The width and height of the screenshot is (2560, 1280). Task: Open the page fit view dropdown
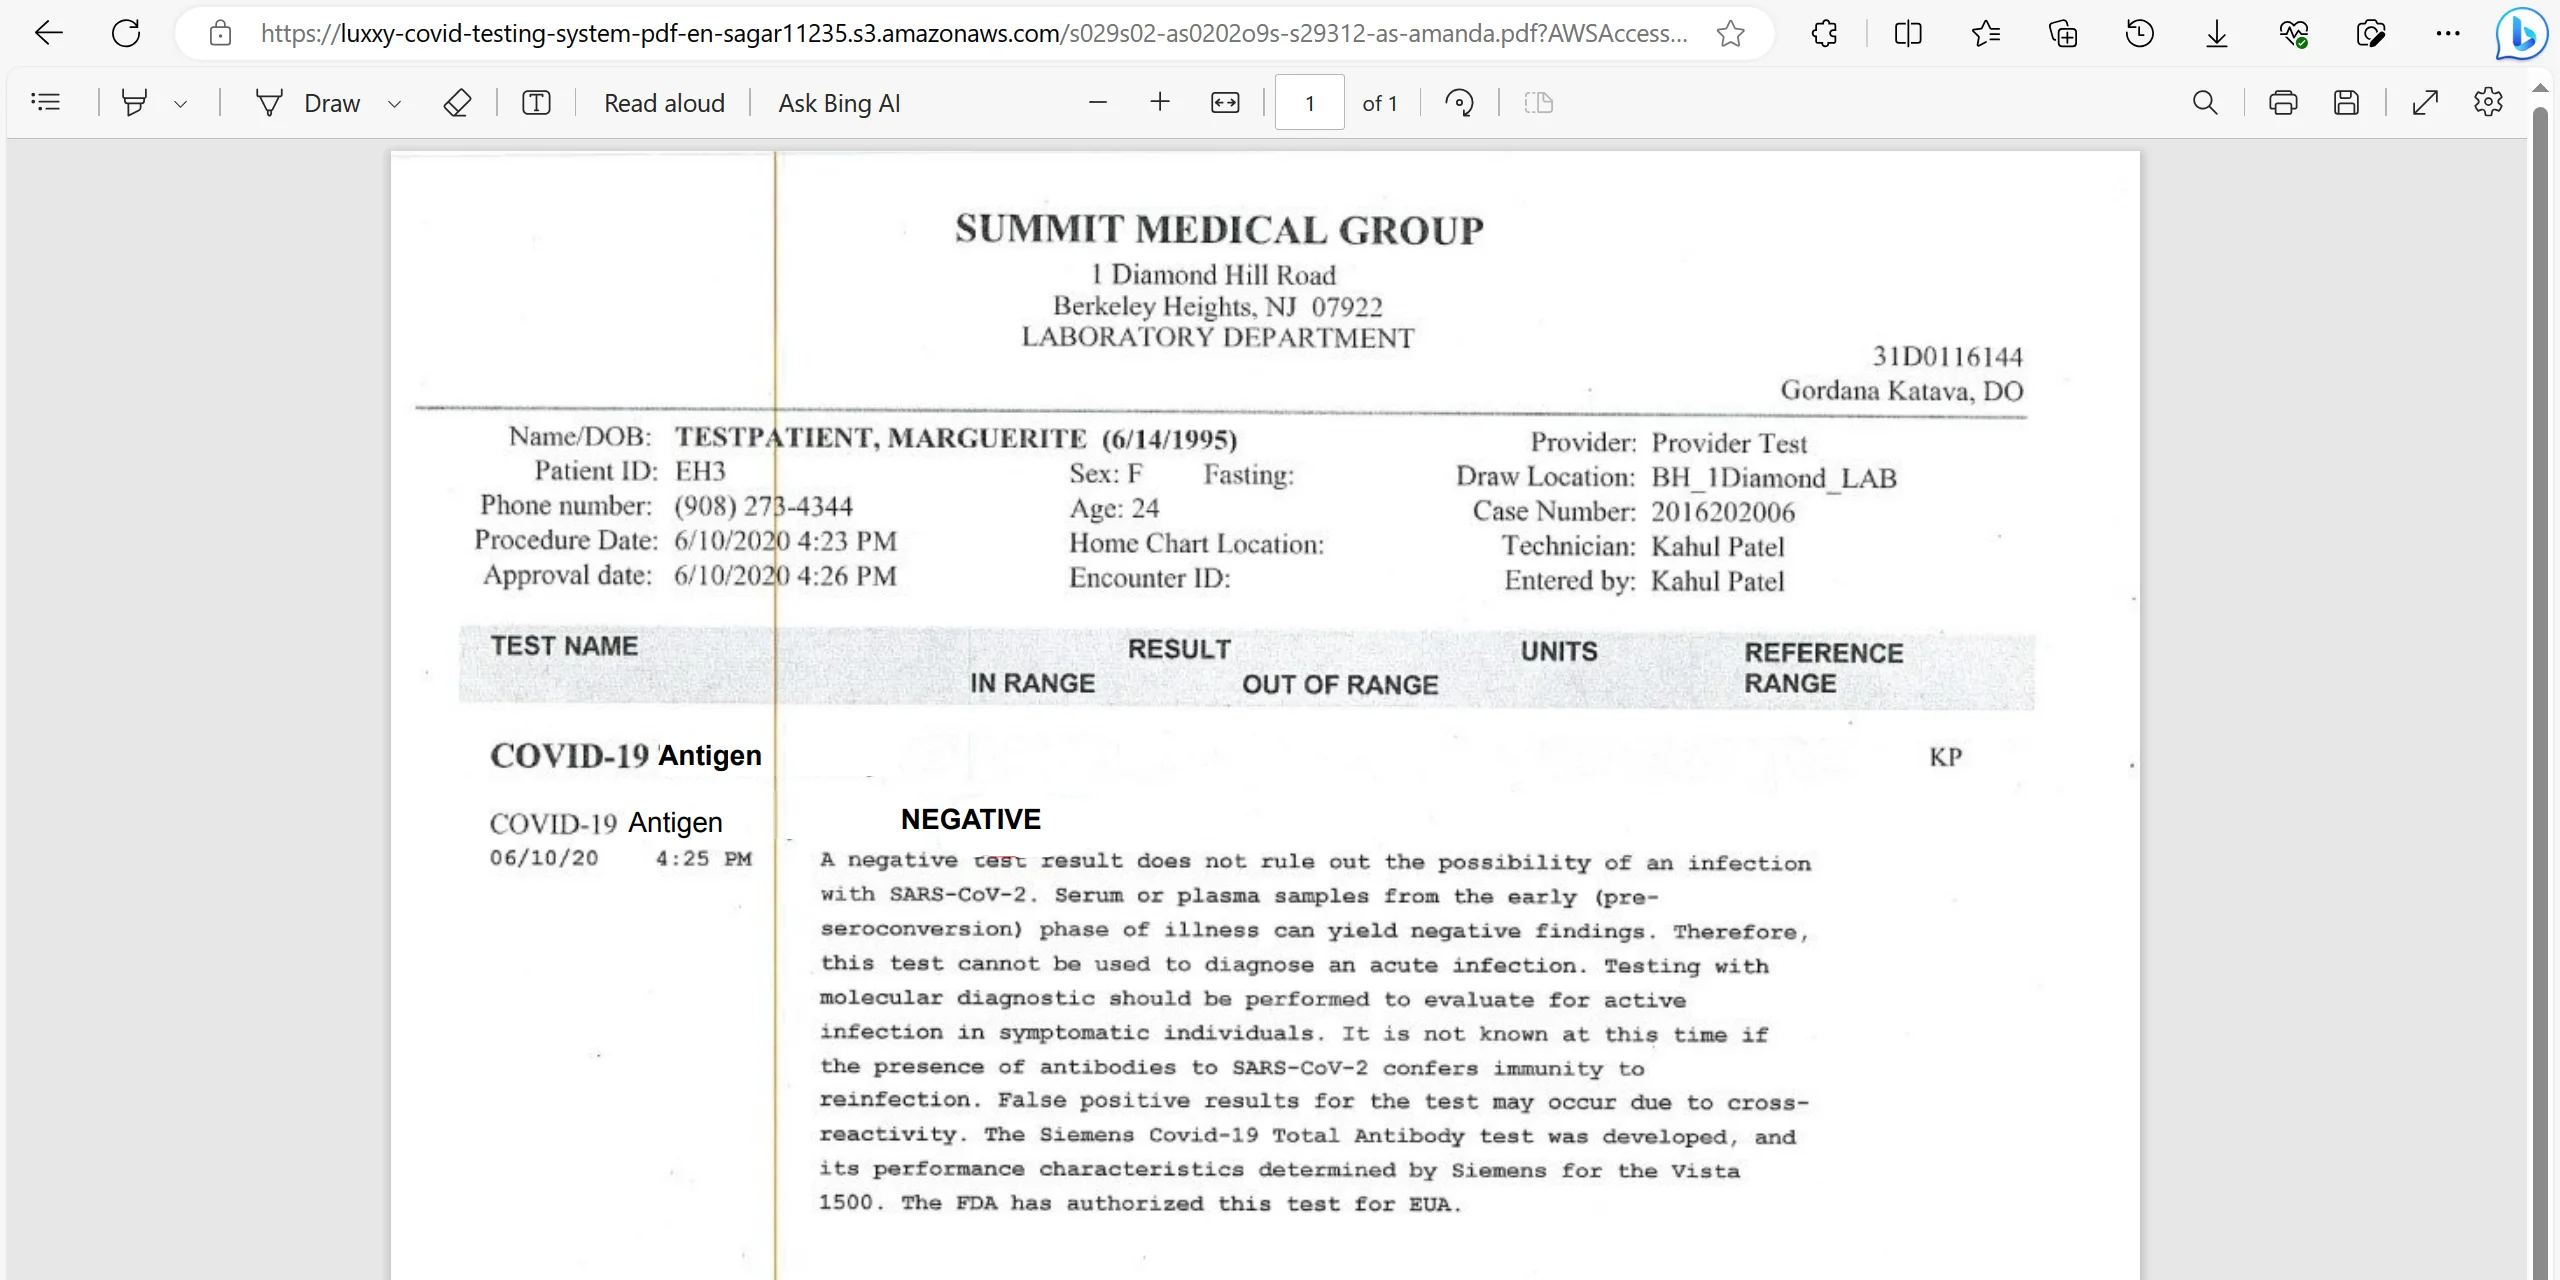pos(1224,101)
